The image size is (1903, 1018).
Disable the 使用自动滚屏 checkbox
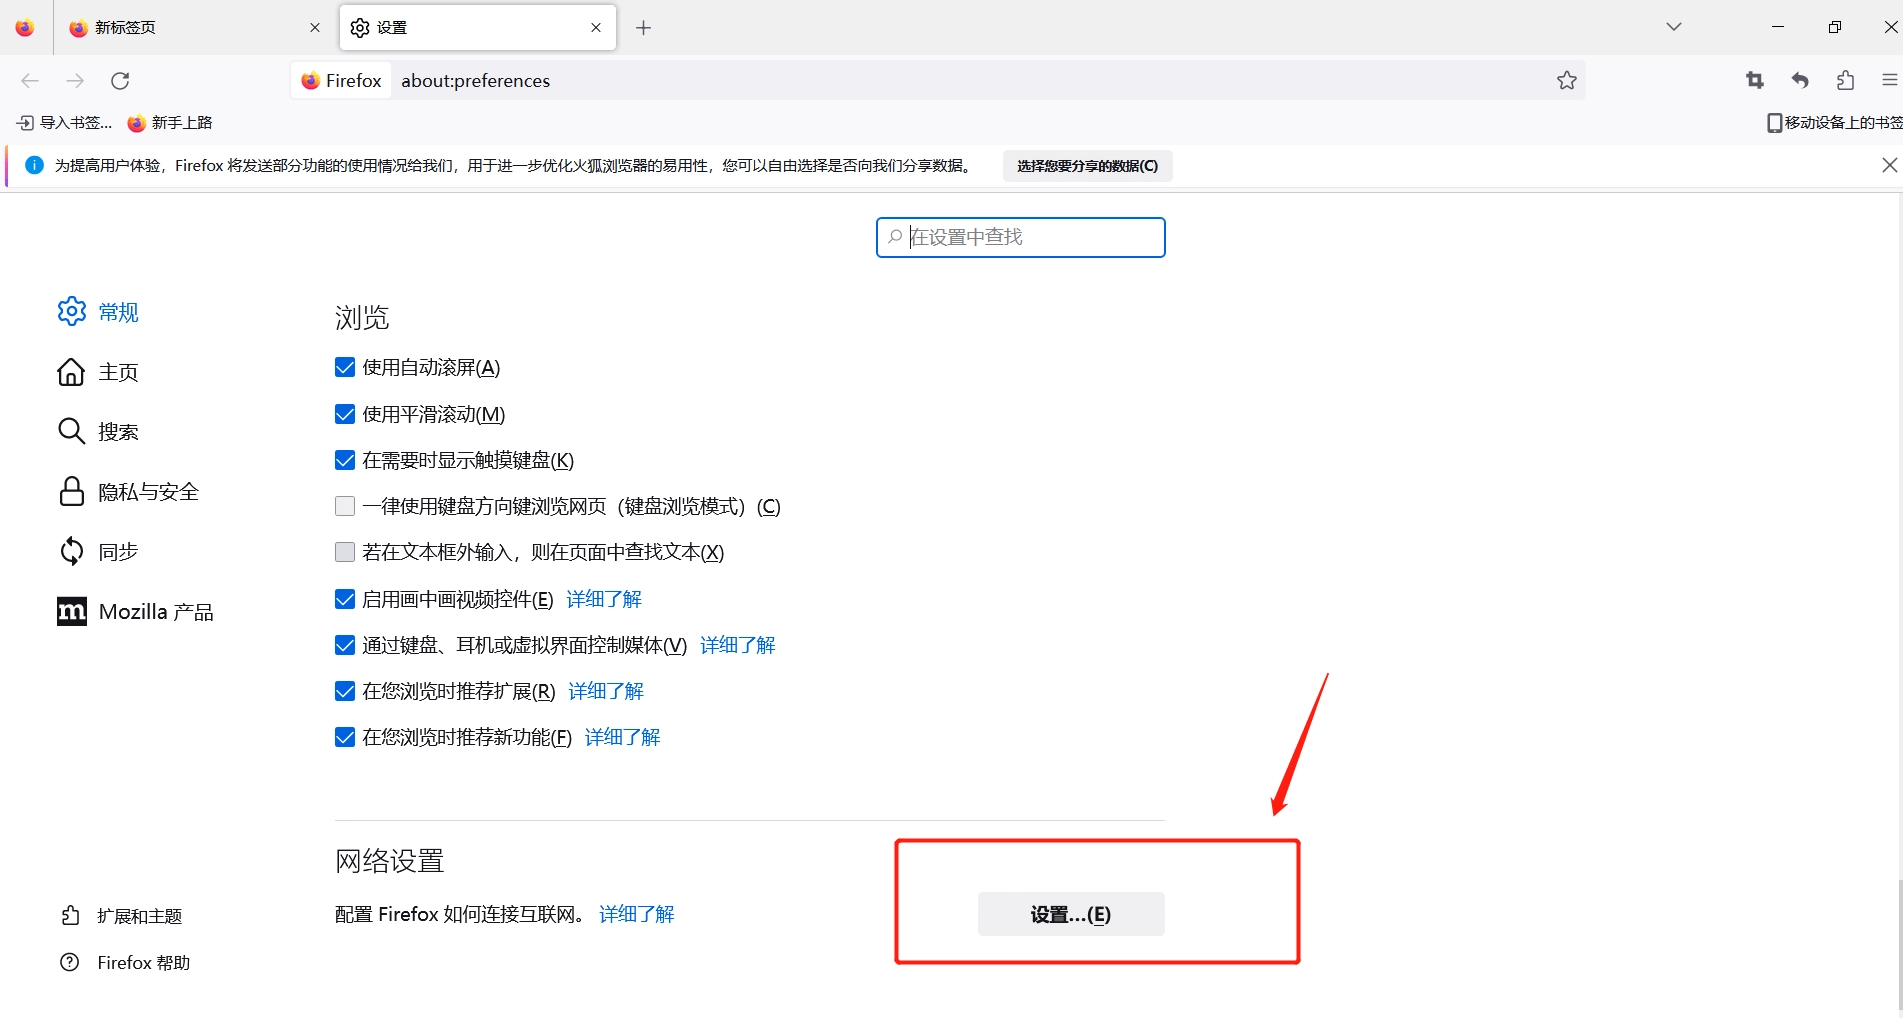tap(345, 368)
